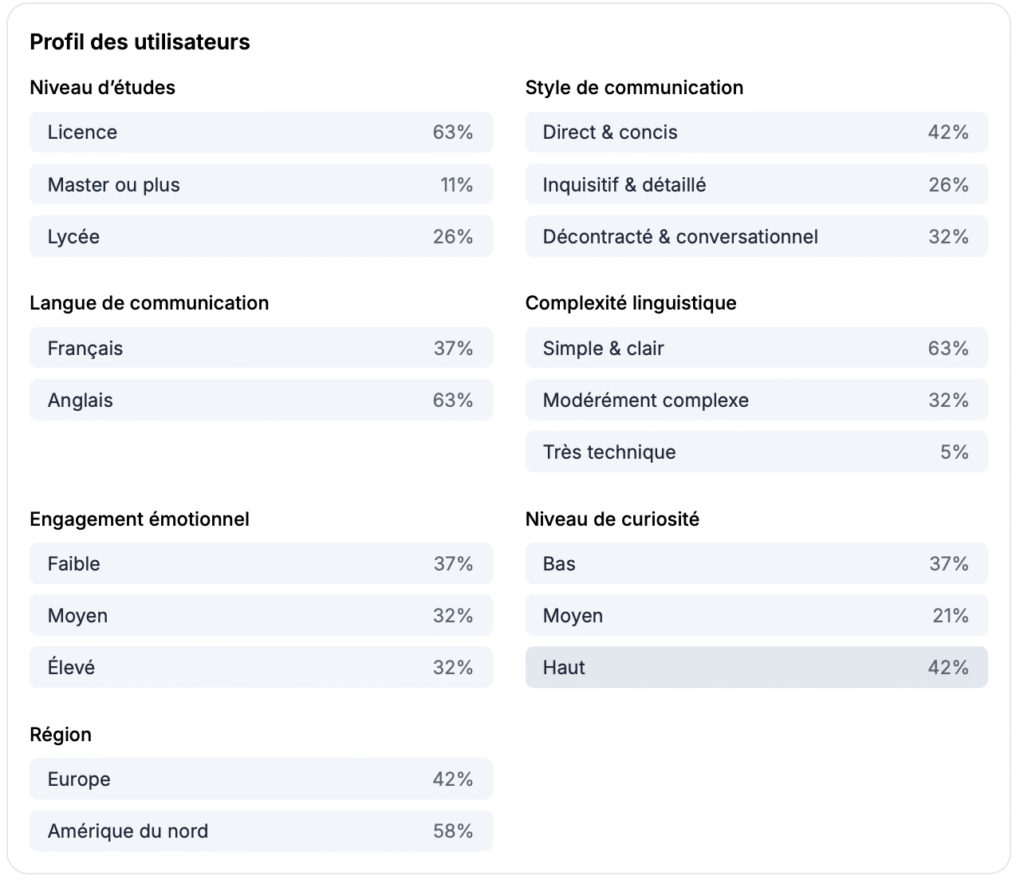Click the Lycée row
This screenshot has height=884, width=1024.
pyautogui.click(x=260, y=237)
